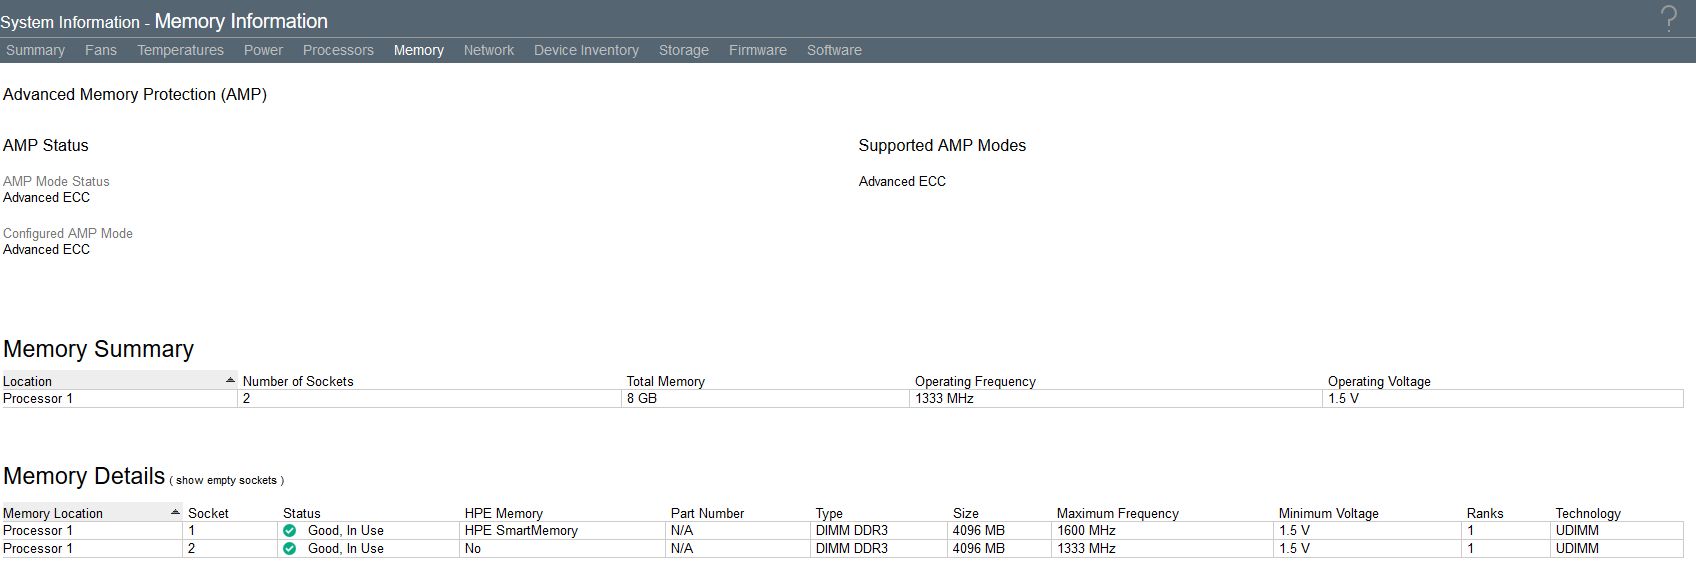Click the Good status icon for Socket 1
Image resolution: width=1696 pixels, height=585 pixels.
[290, 531]
